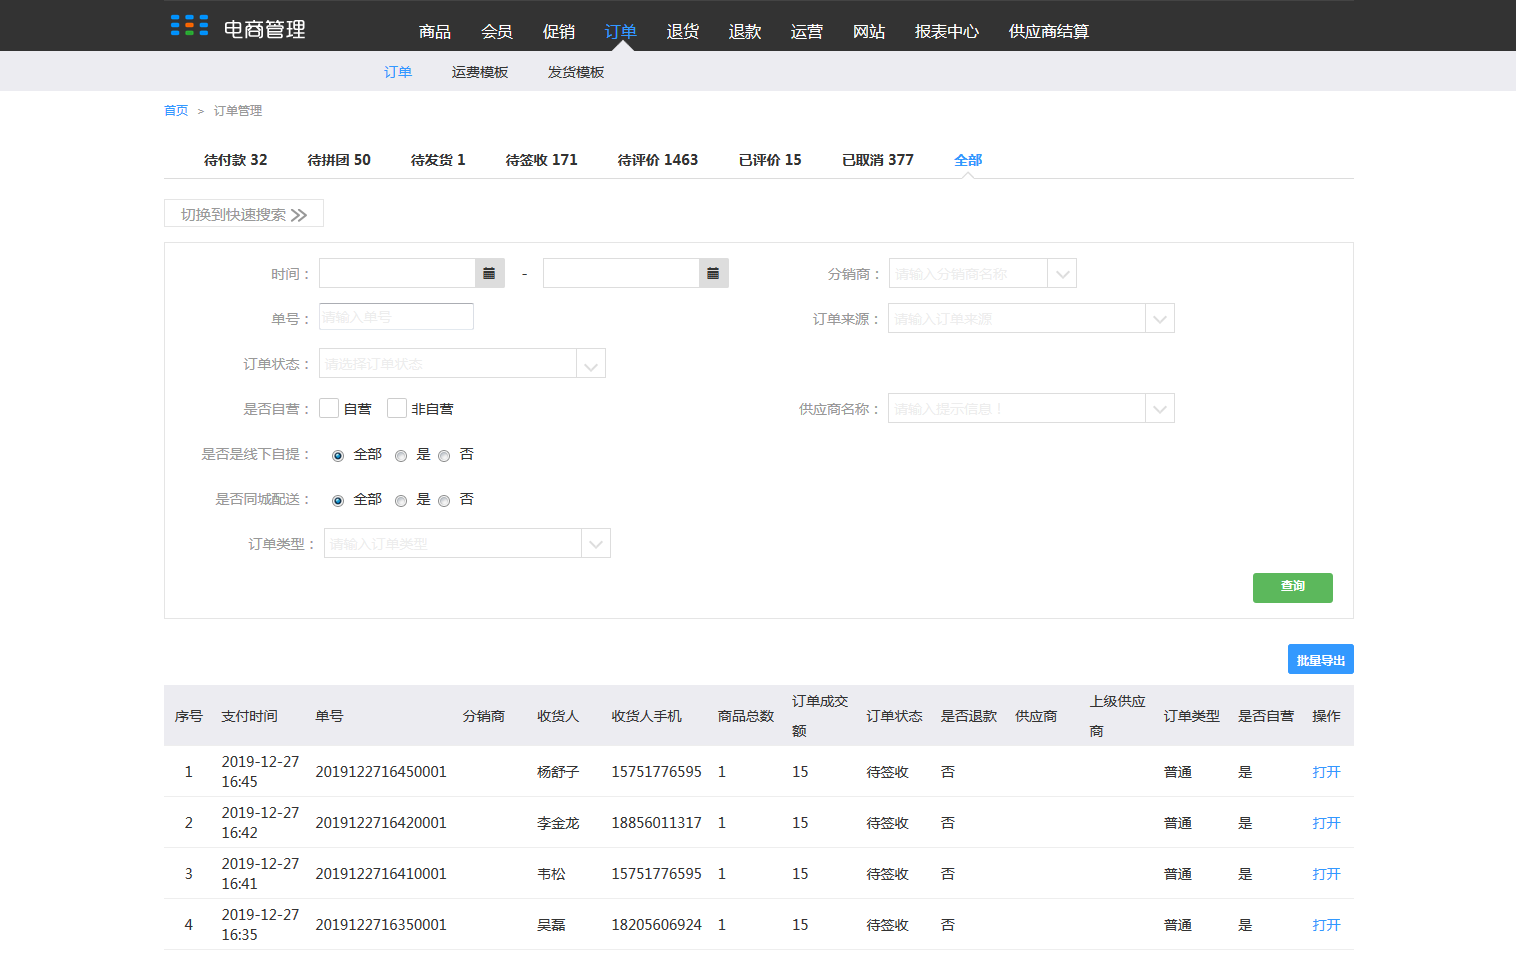The image size is (1516, 953).
Task: Focus the end 时间 input field
Action: (621, 273)
